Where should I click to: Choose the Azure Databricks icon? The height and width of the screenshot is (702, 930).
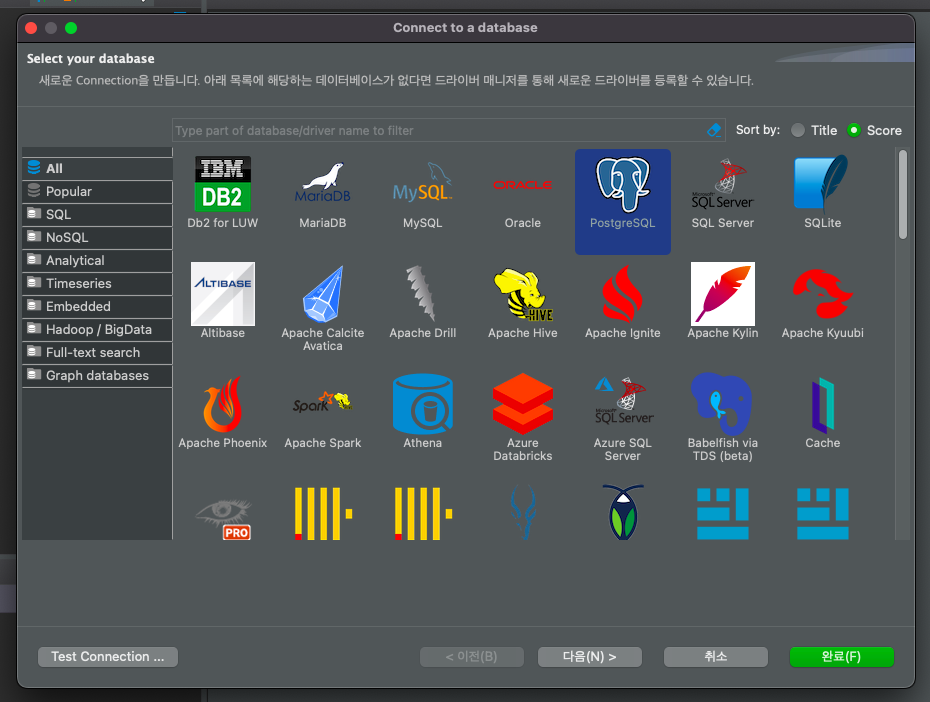pos(523,404)
